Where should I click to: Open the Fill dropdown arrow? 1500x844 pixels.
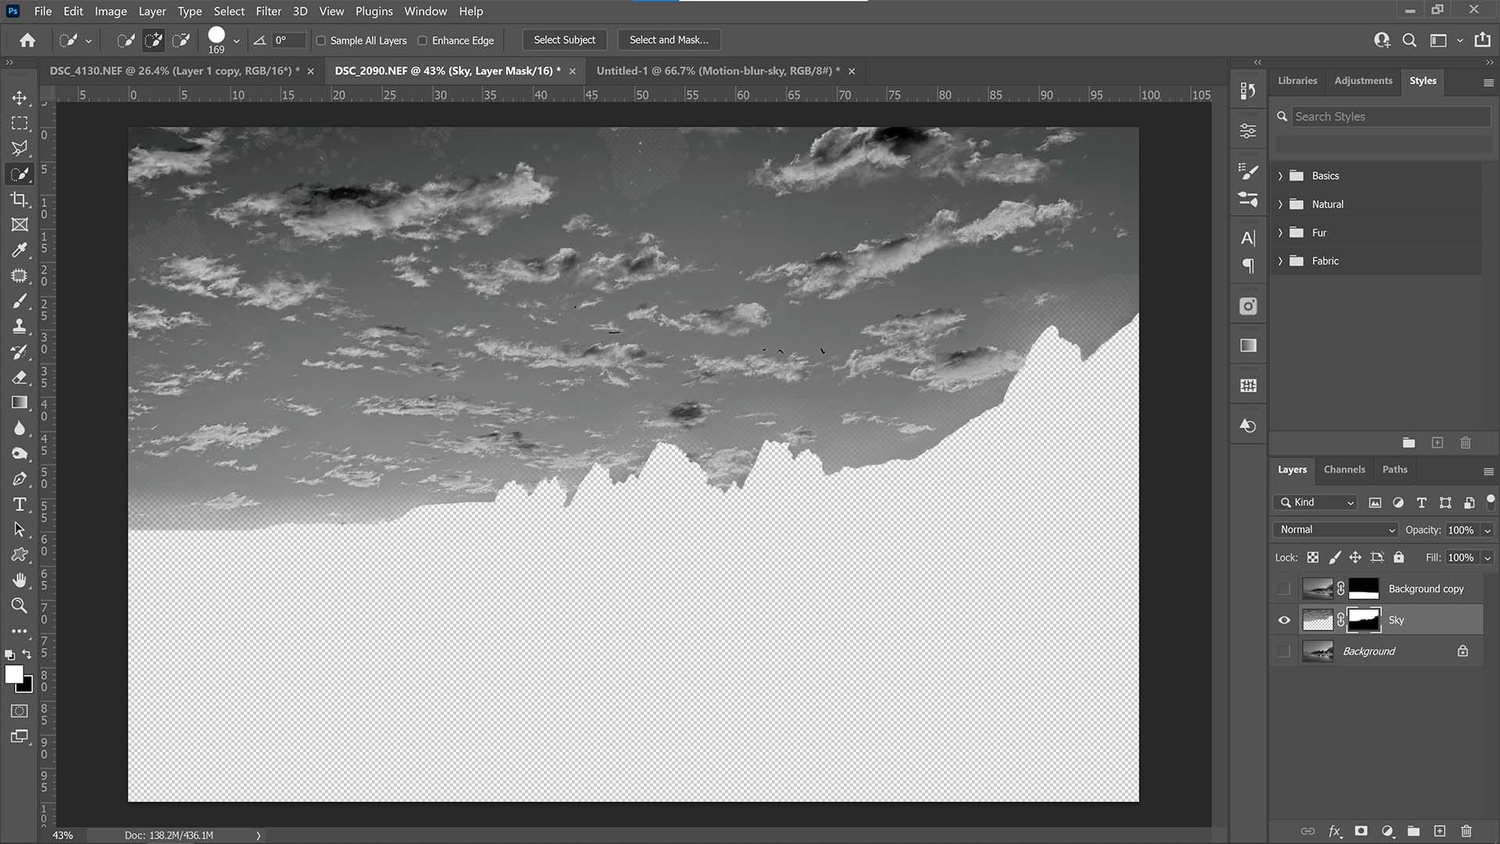tap(1487, 558)
